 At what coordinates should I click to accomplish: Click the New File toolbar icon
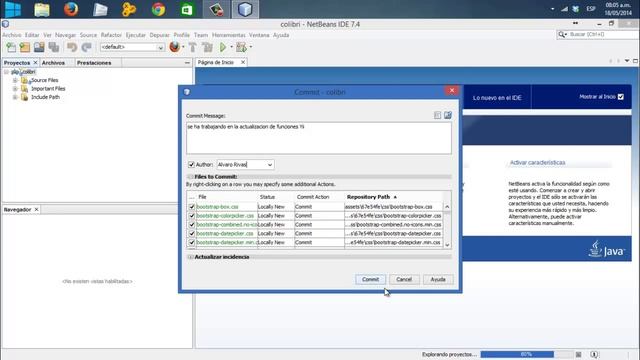(11, 47)
